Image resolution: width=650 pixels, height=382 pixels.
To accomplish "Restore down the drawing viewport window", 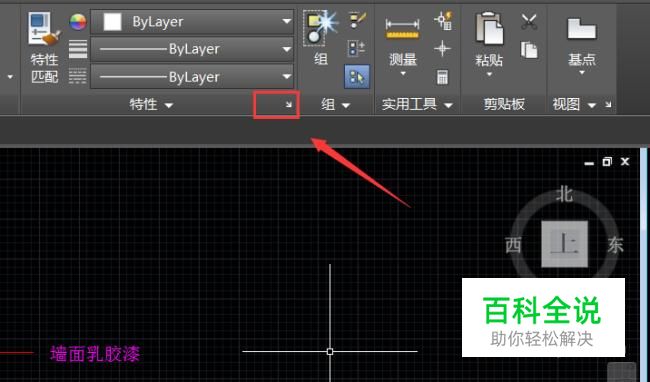I will click(607, 162).
